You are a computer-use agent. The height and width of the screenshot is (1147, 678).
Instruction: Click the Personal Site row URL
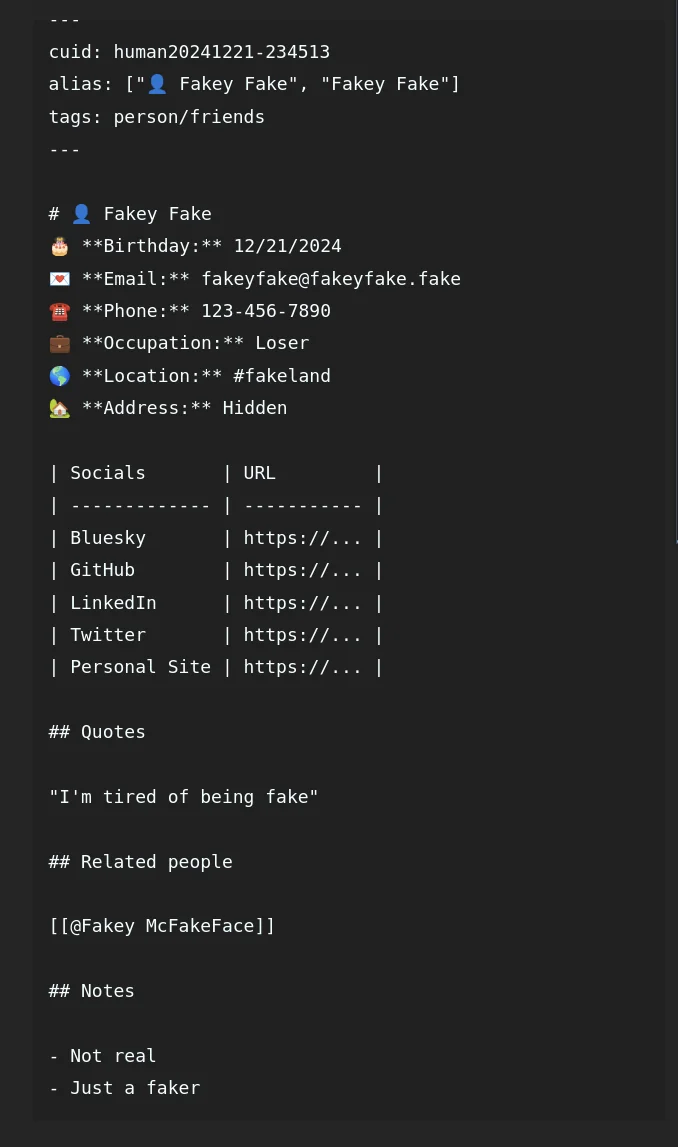pos(302,667)
